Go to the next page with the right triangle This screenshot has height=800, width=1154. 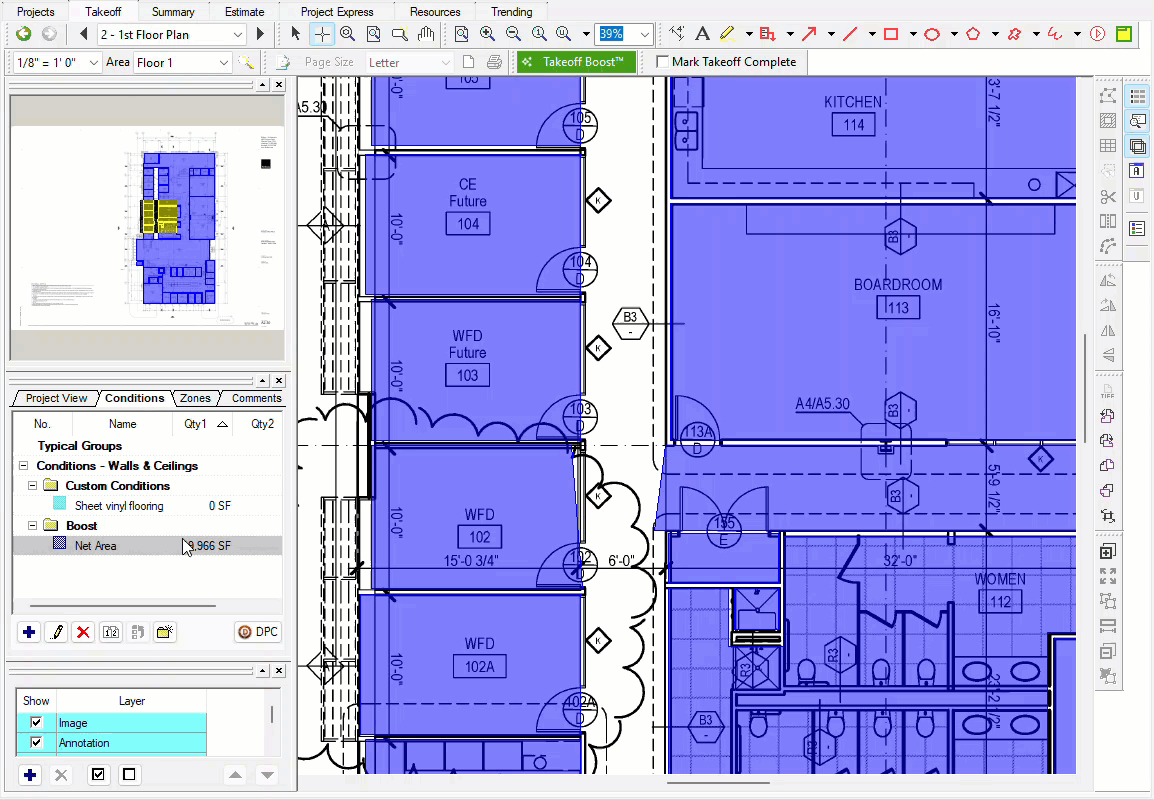tap(260, 34)
